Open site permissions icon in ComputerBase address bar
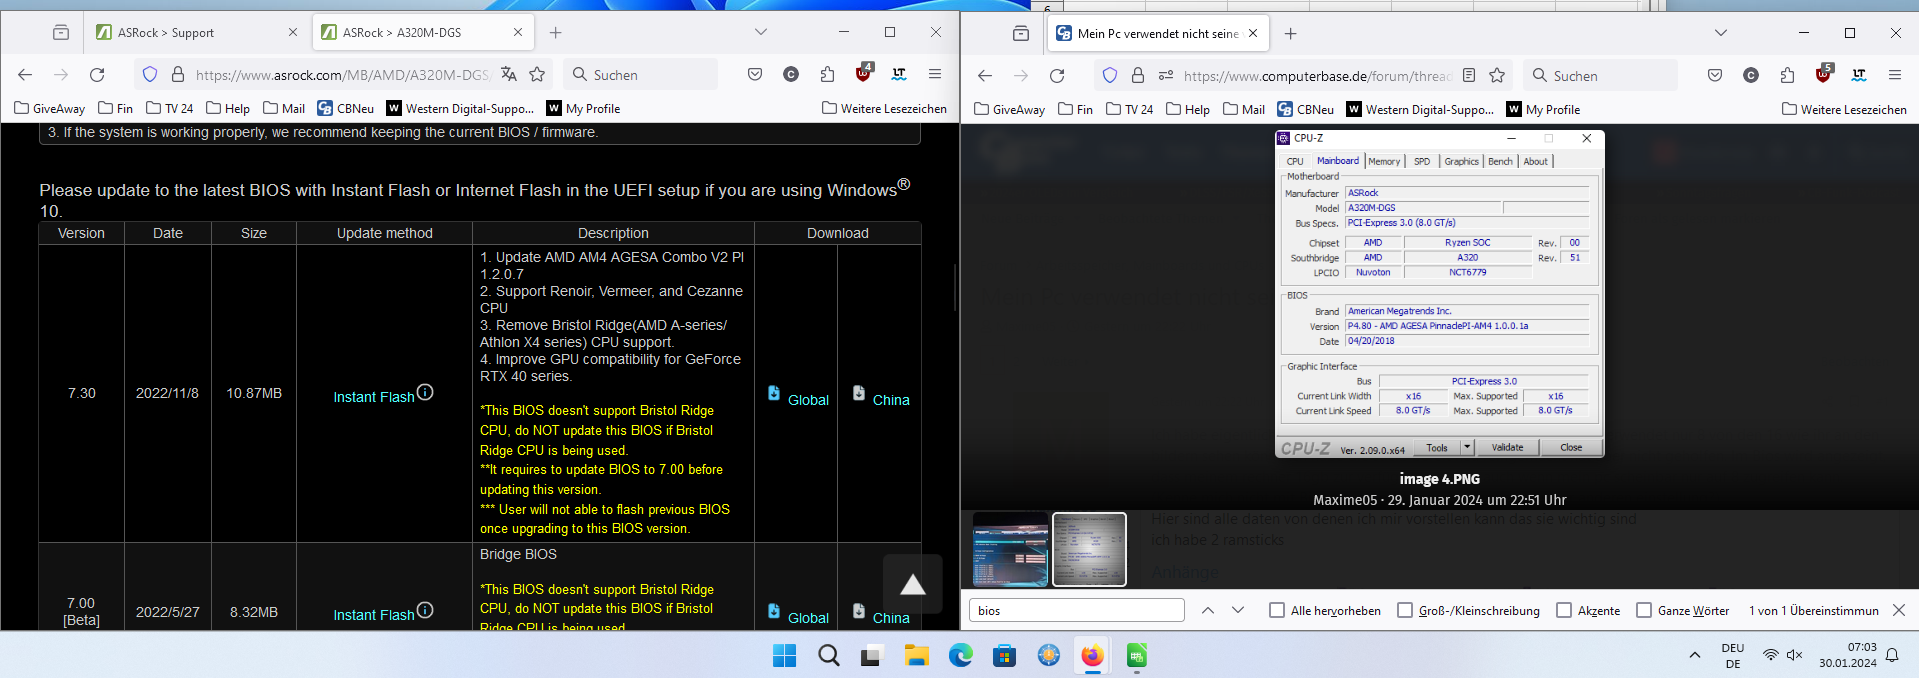The height and width of the screenshot is (678, 1919). pyautogui.click(x=1166, y=75)
